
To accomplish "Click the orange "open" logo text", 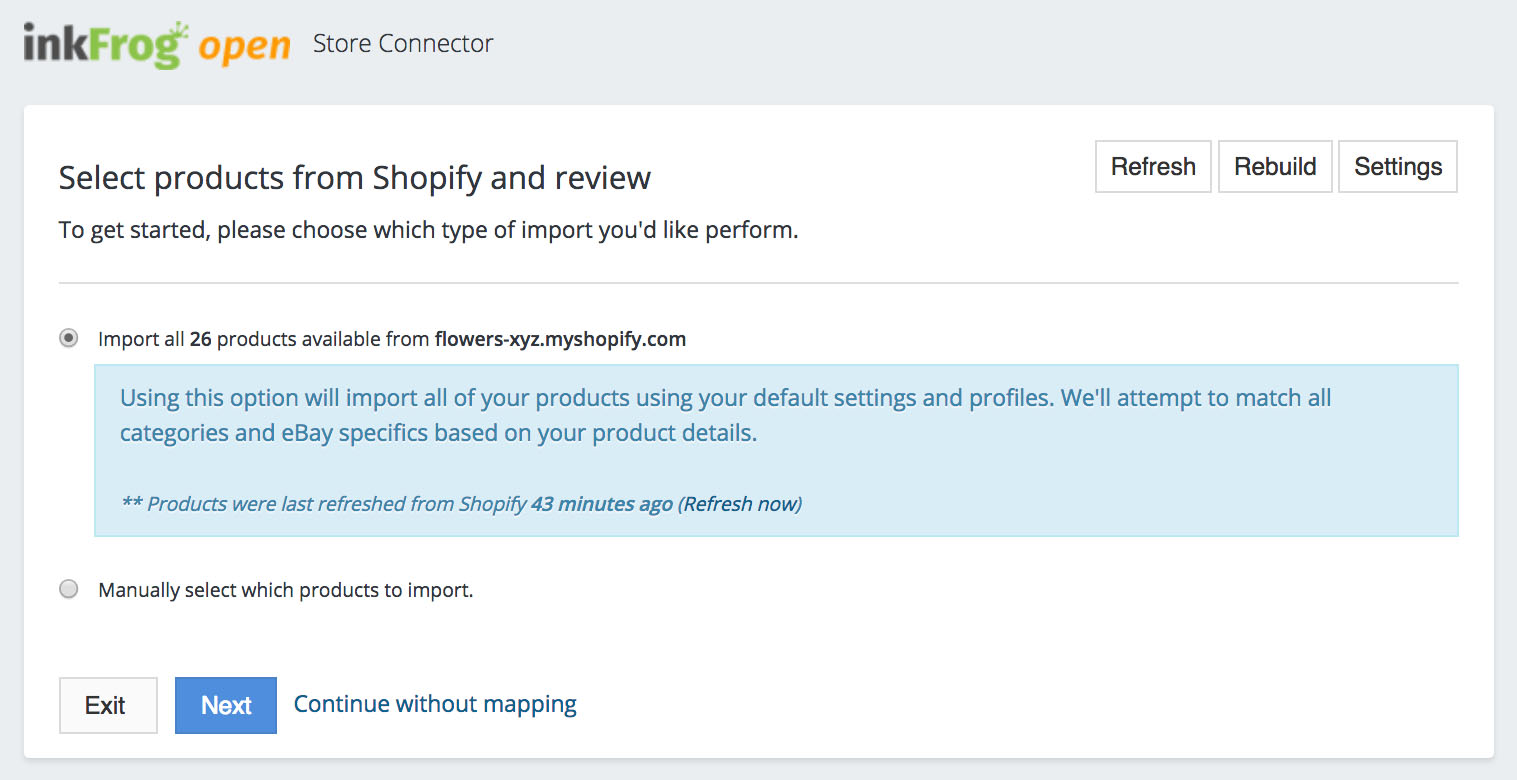I will click(x=244, y=46).
